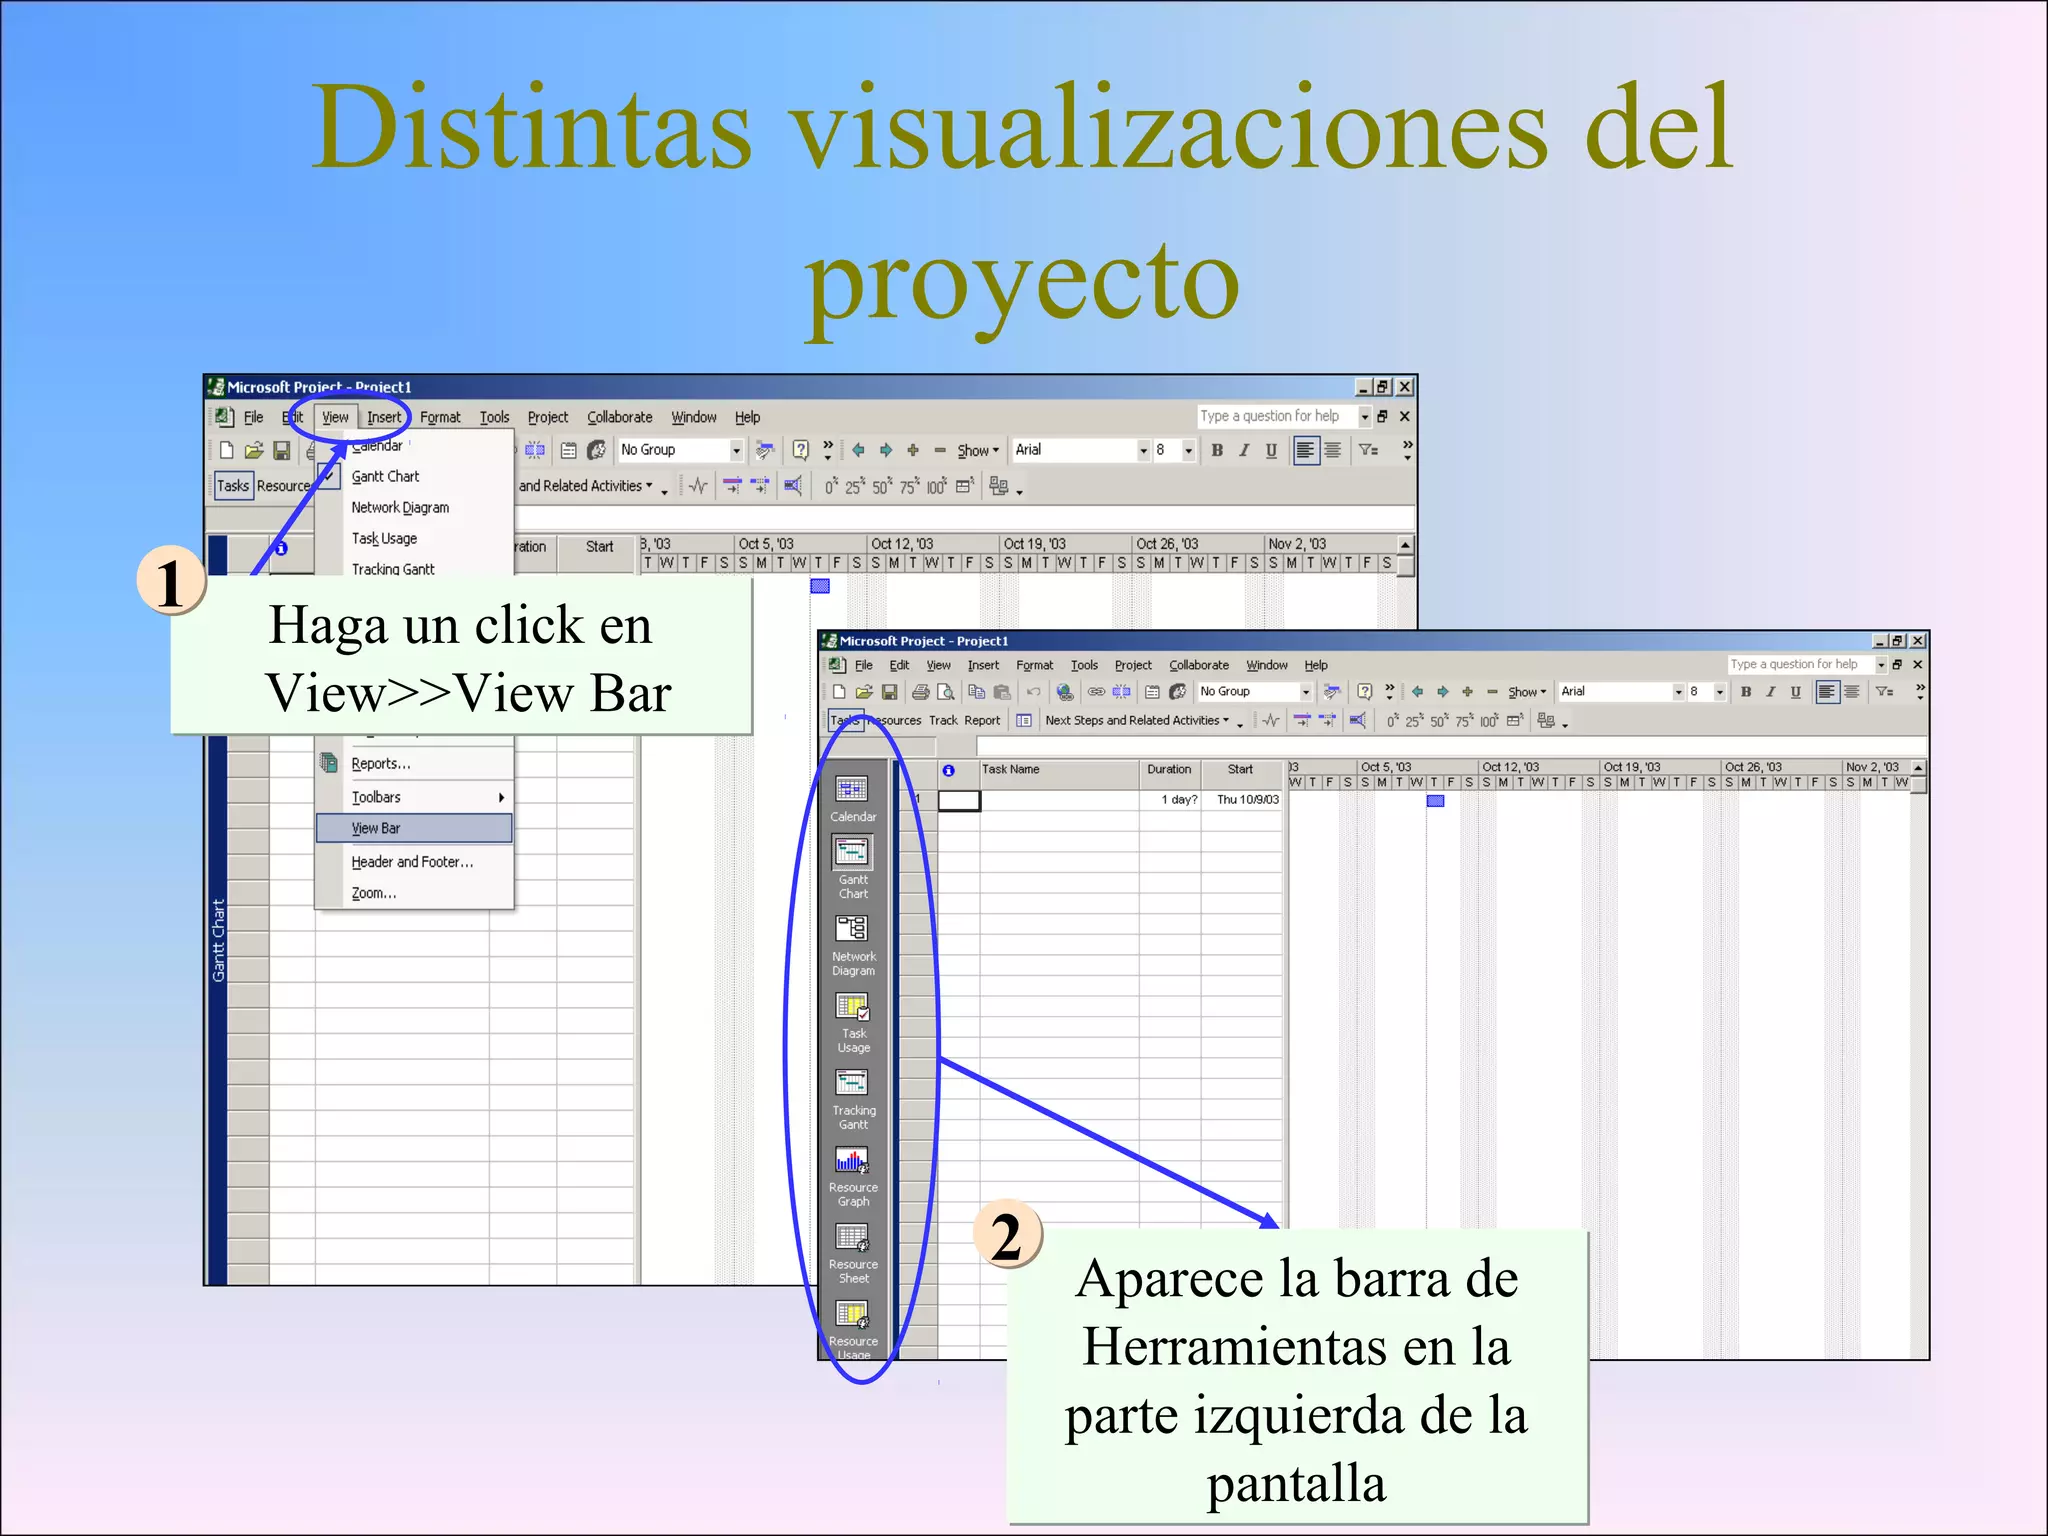Select the Calendar icon in the View Bar
The height and width of the screenshot is (1536, 2048).
click(x=852, y=790)
